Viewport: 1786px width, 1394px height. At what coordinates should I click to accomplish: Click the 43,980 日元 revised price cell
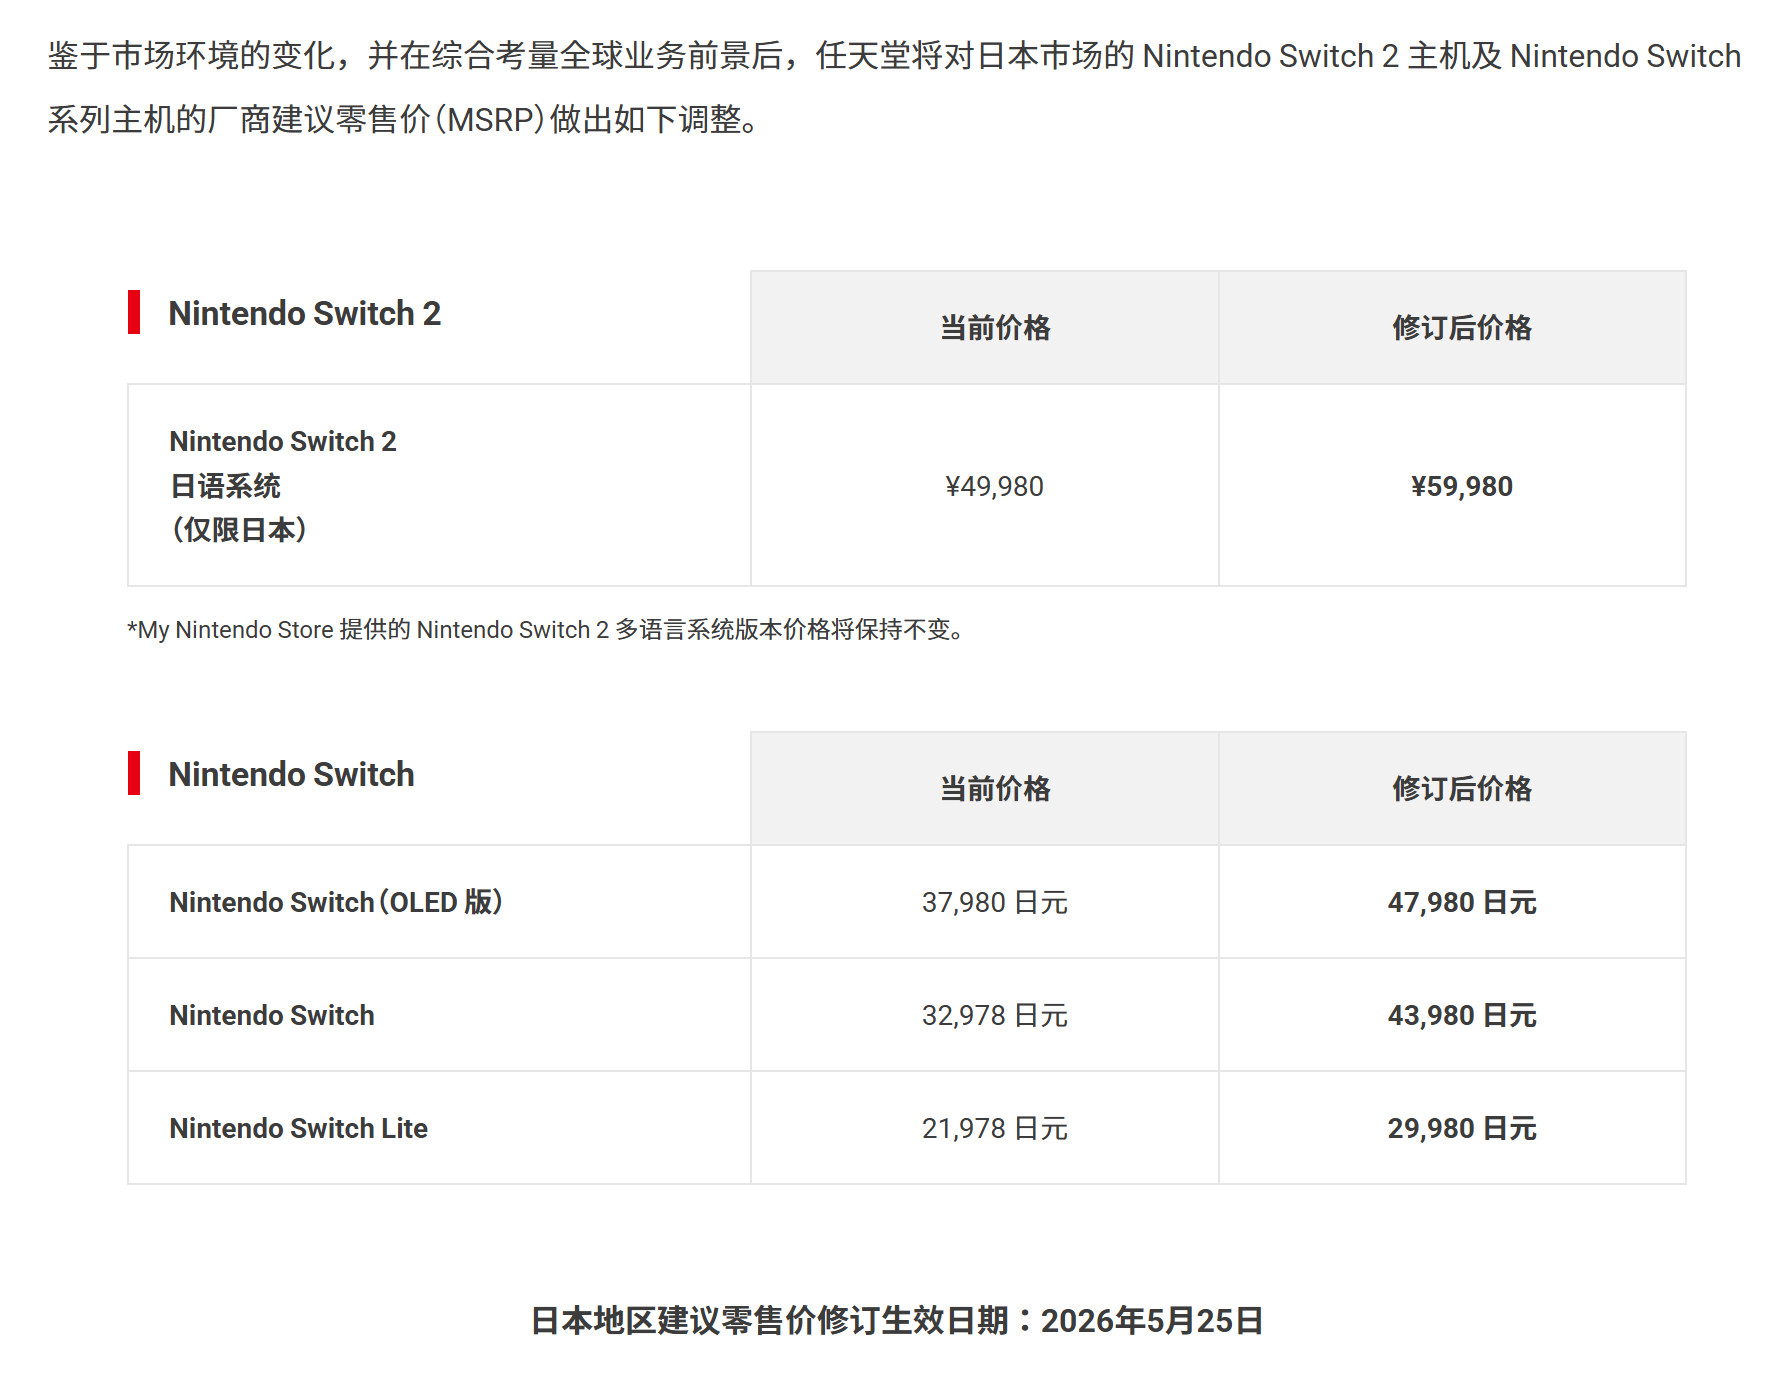[x=1452, y=1015]
